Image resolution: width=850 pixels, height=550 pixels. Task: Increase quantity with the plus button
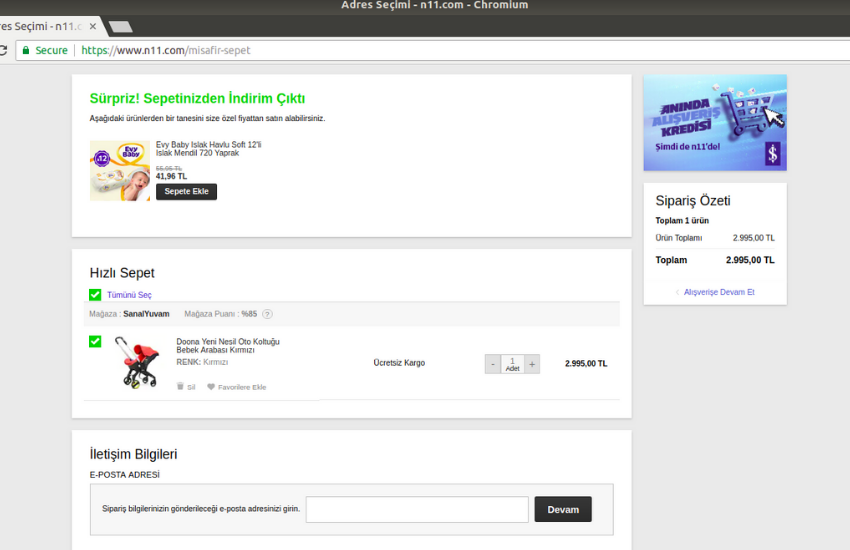(x=532, y=364)
